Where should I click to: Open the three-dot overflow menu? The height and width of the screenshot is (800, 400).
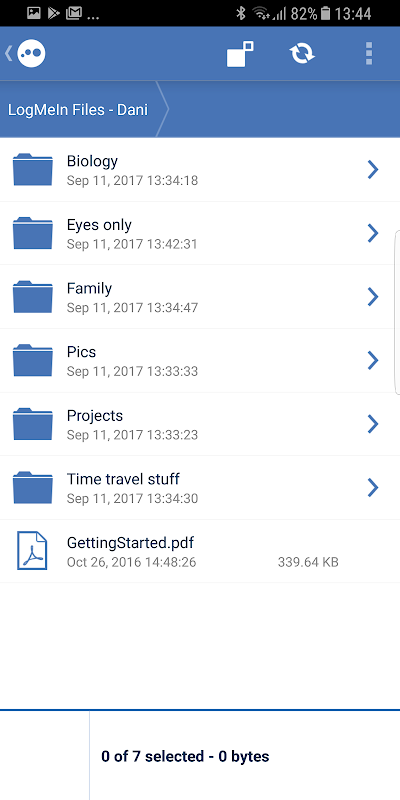[x=369, y=54]
